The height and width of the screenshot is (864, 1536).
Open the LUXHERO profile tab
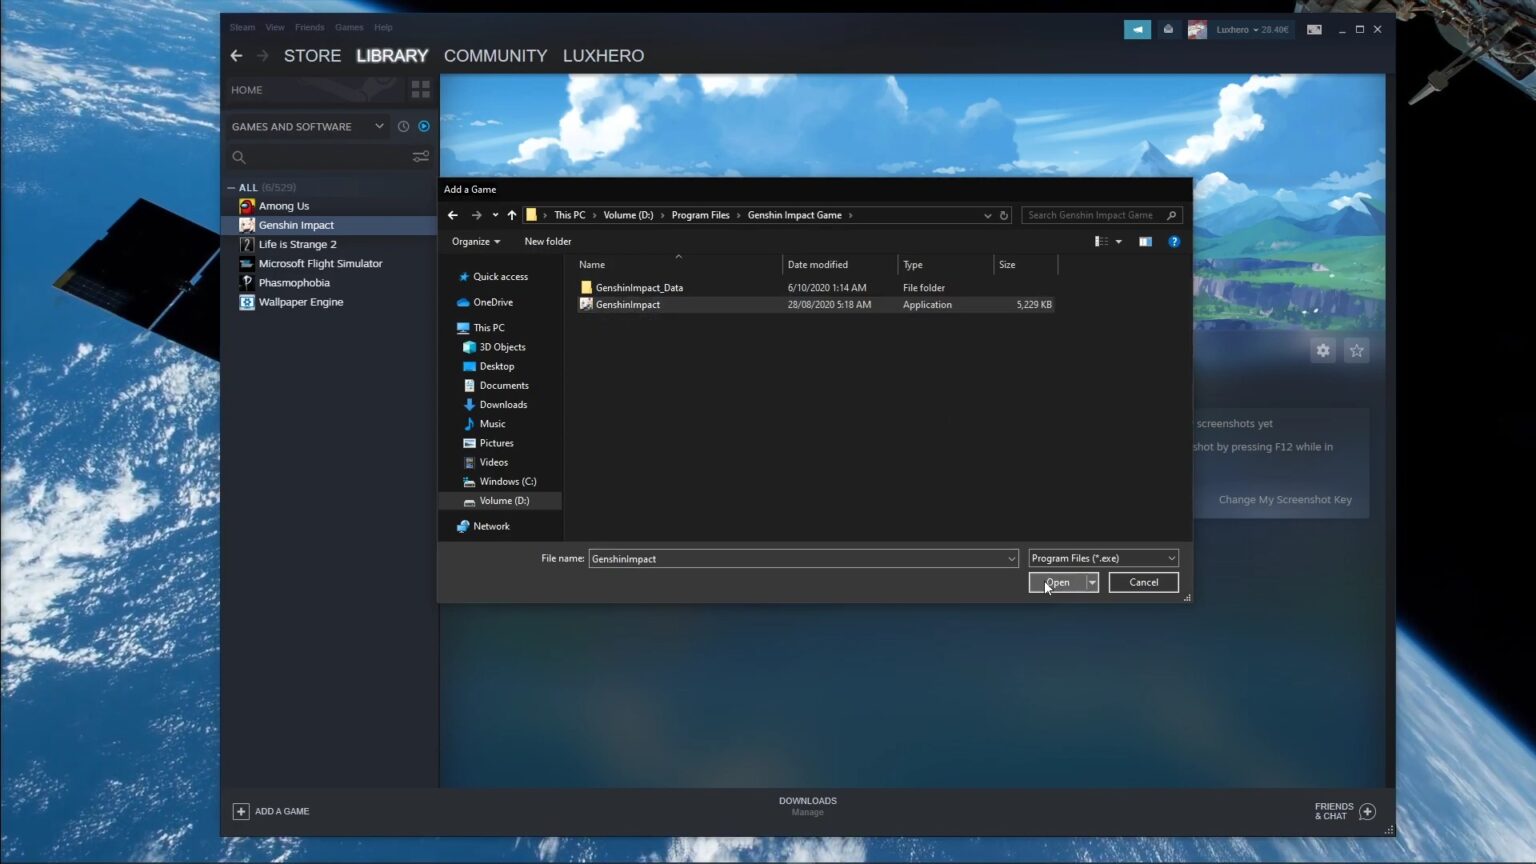pos(603,56)
